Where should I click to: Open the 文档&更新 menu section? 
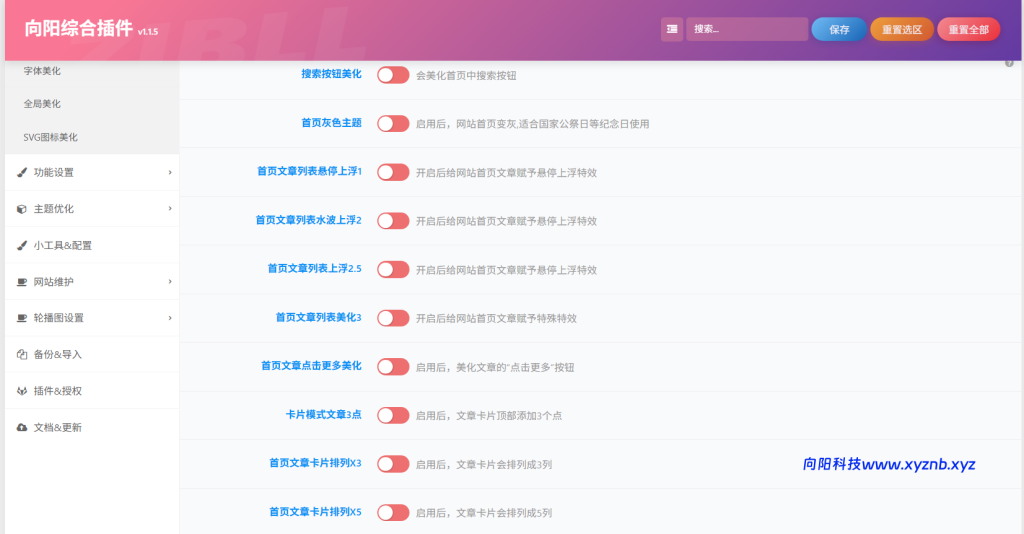coord(92,428)
